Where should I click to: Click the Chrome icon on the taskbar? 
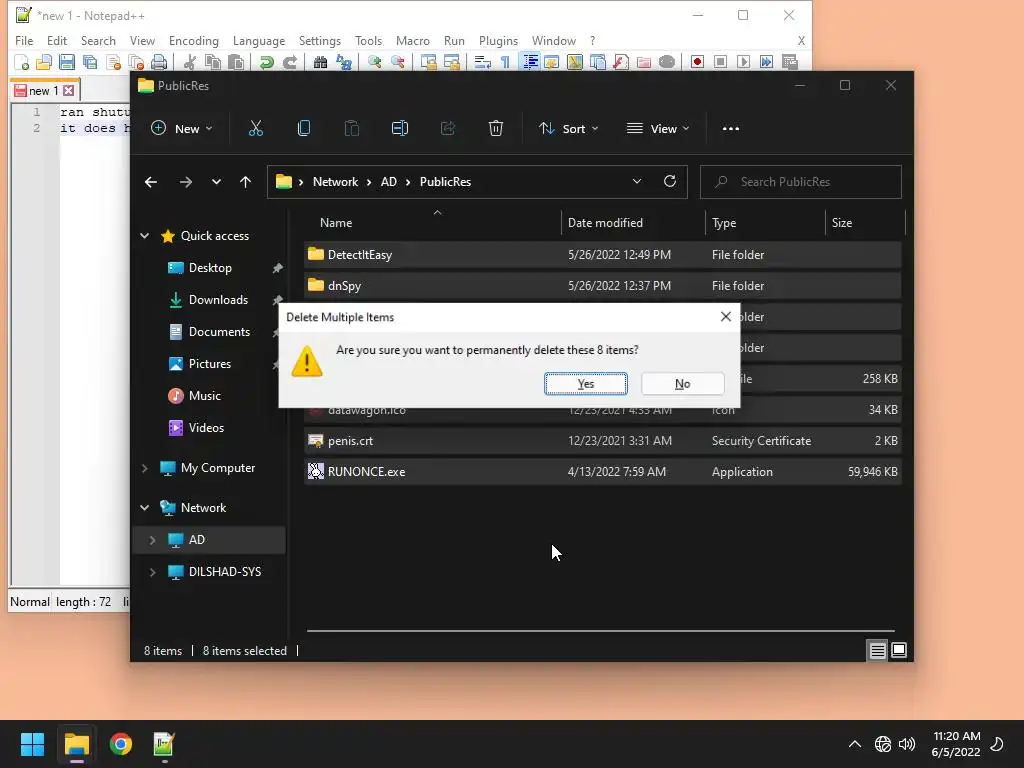(x=121, y=744)
